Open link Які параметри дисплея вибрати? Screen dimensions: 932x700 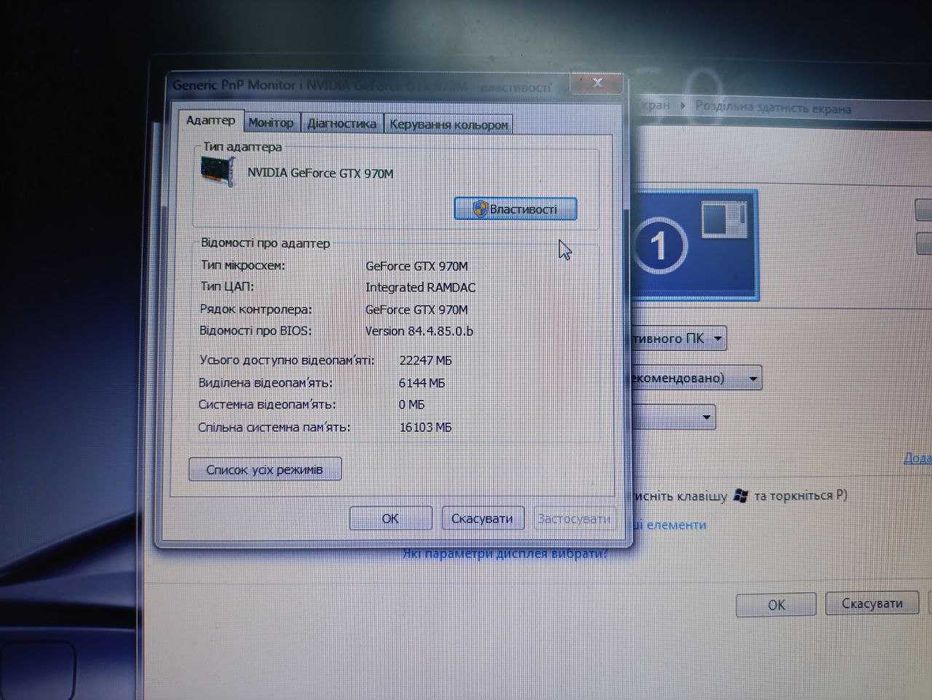point(505,554)
